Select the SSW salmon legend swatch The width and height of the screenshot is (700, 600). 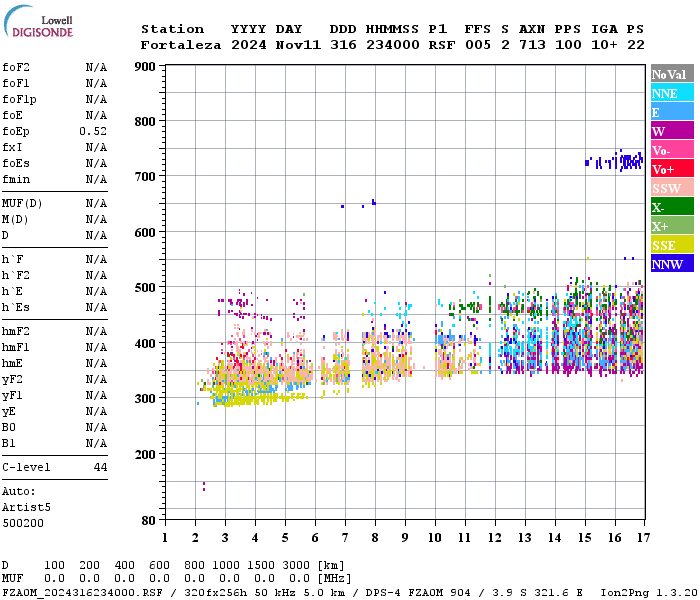[672, 188]
